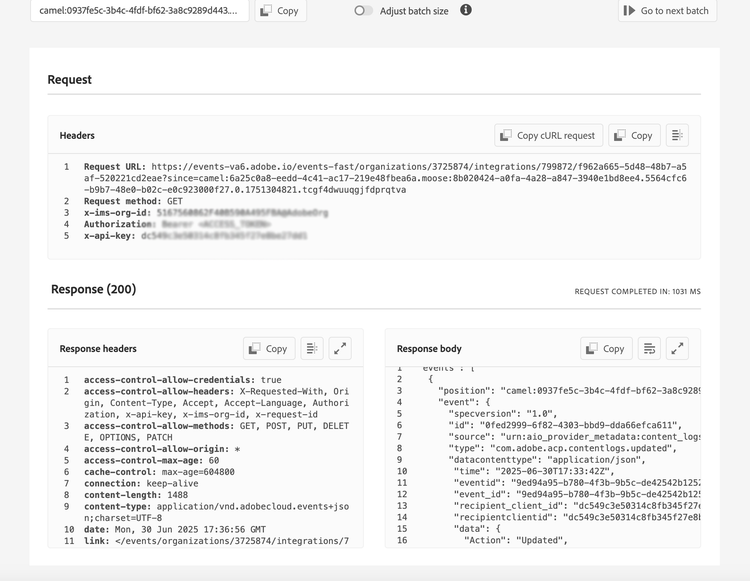Click the cursor position input field
Screen dimensions: 750x581
[138, 11]
